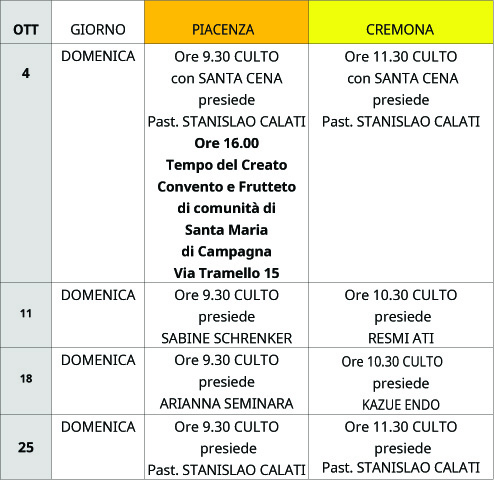This screenshot has height=480, width=494.
Task: Click the date cell numbered 25
Action: pos(26,447)
